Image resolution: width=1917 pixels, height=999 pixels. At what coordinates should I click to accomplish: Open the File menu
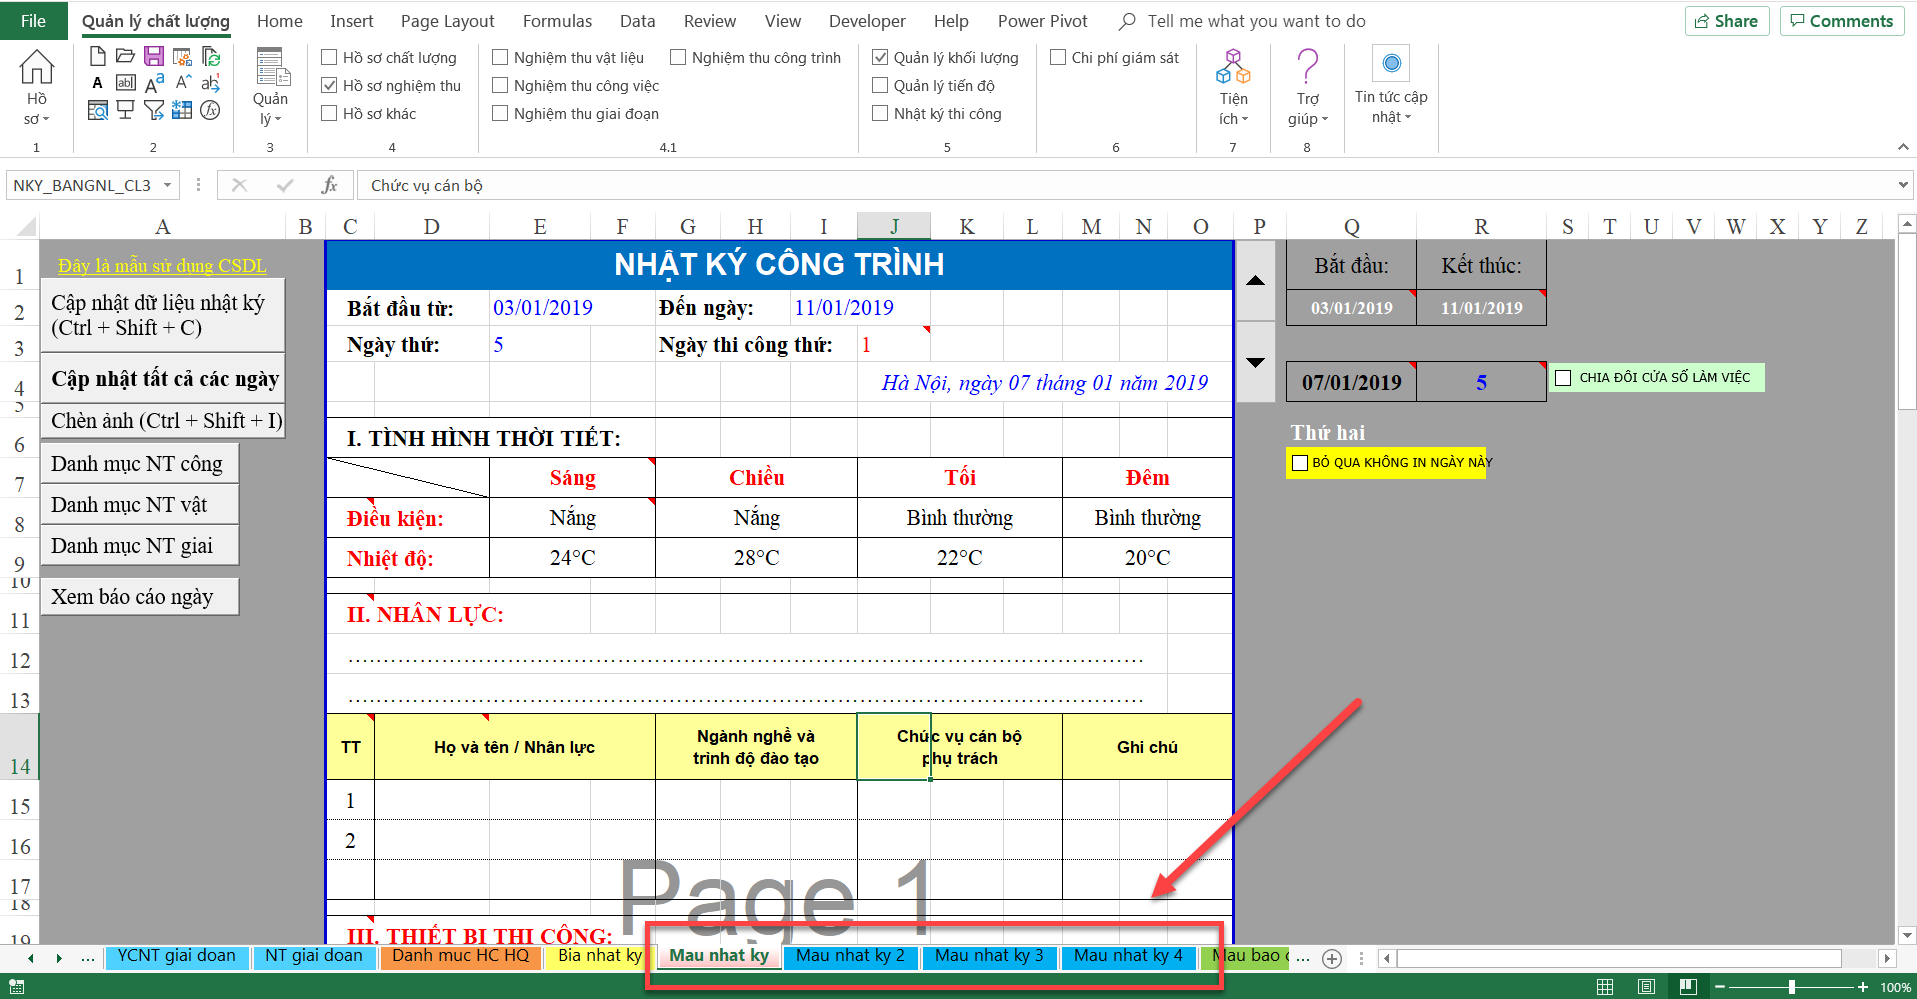(33, 21)
